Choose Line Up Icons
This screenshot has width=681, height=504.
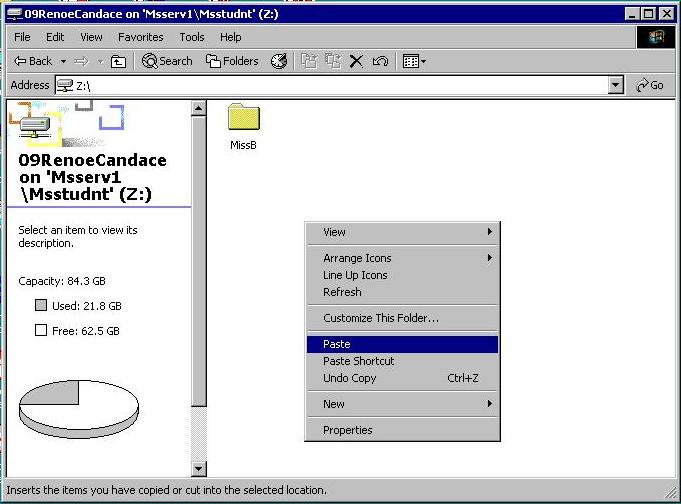pos(403,275)
